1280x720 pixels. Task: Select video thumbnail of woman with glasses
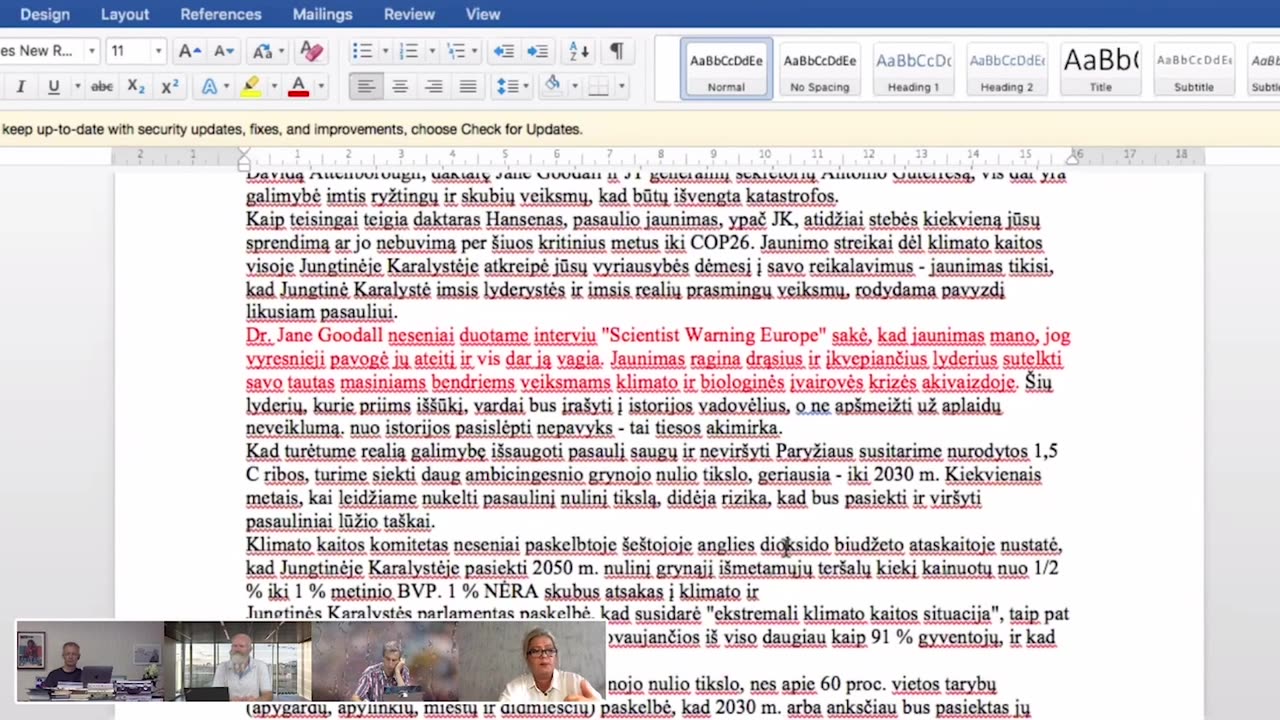pos(531,661)
